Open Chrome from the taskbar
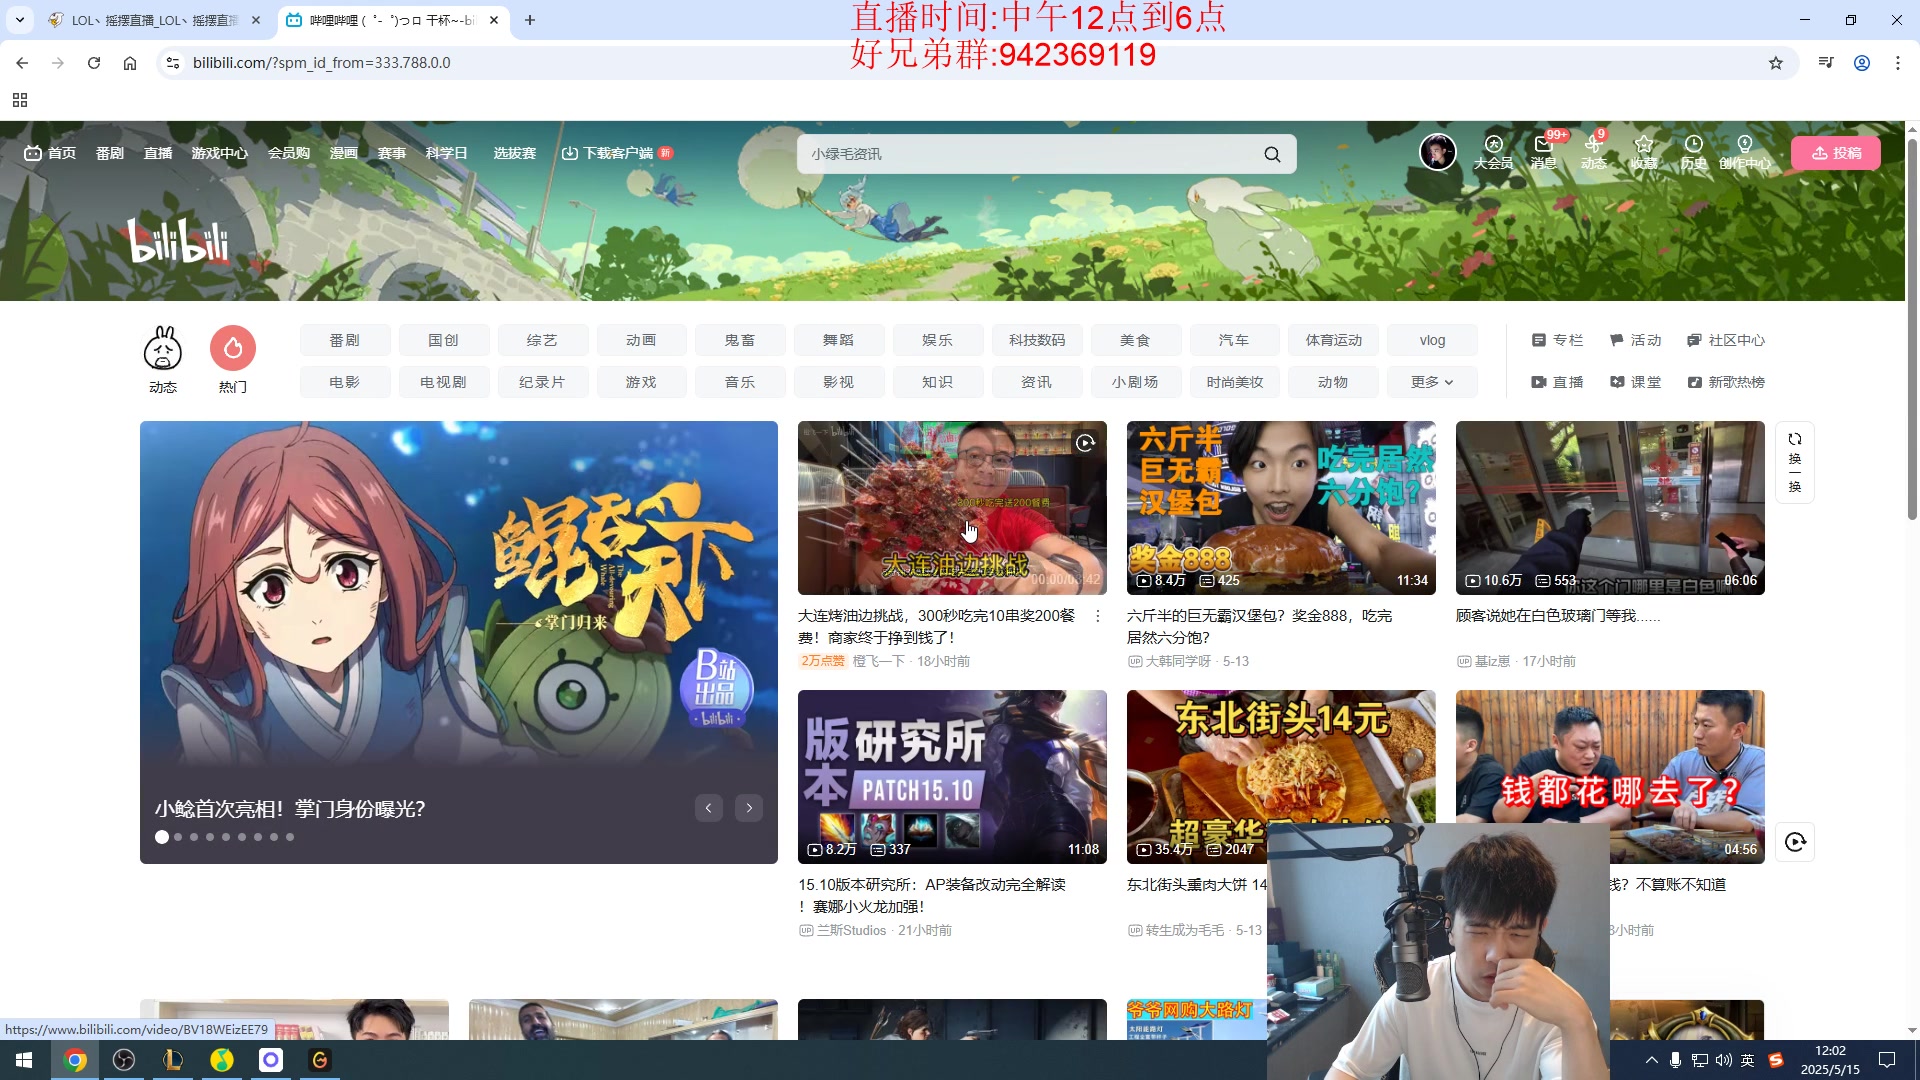The width and height of the screenshot is (1920, 1080). [75, 1060]
